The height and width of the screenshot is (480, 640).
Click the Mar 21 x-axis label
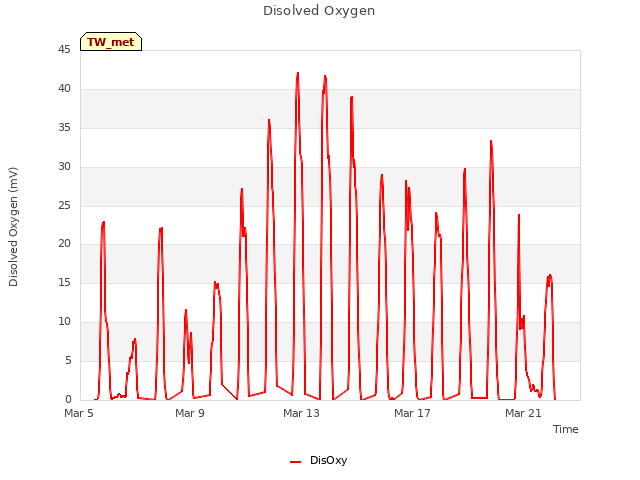coord(523,413)
